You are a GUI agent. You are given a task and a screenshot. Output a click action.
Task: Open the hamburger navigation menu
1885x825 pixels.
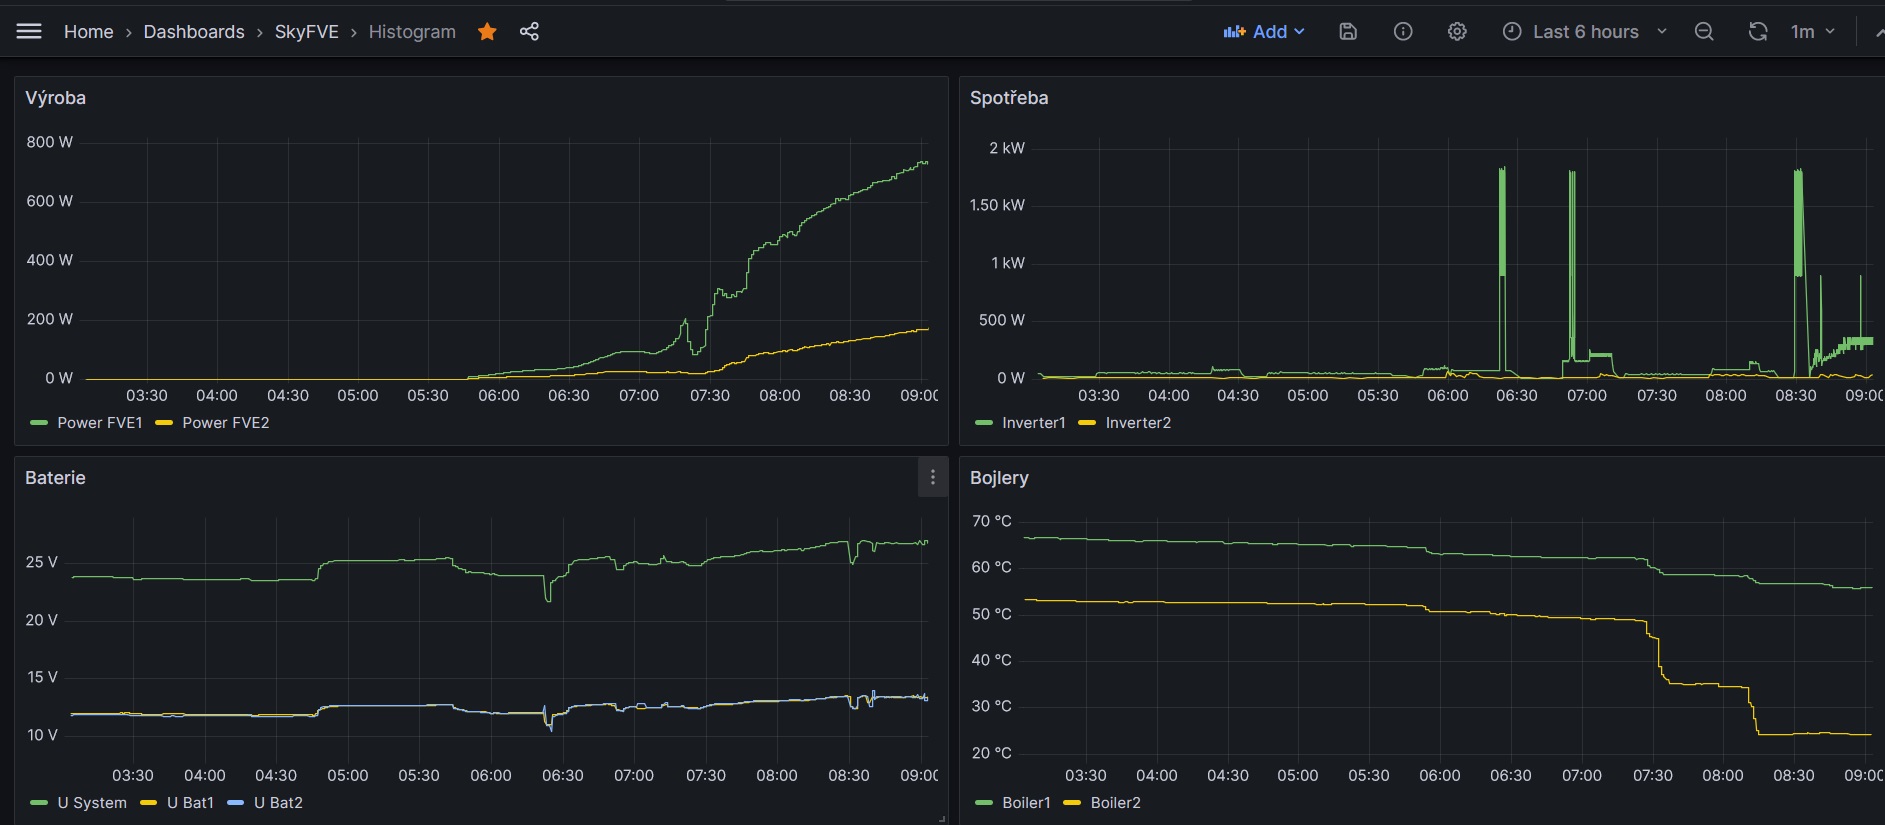pos(29,32)
